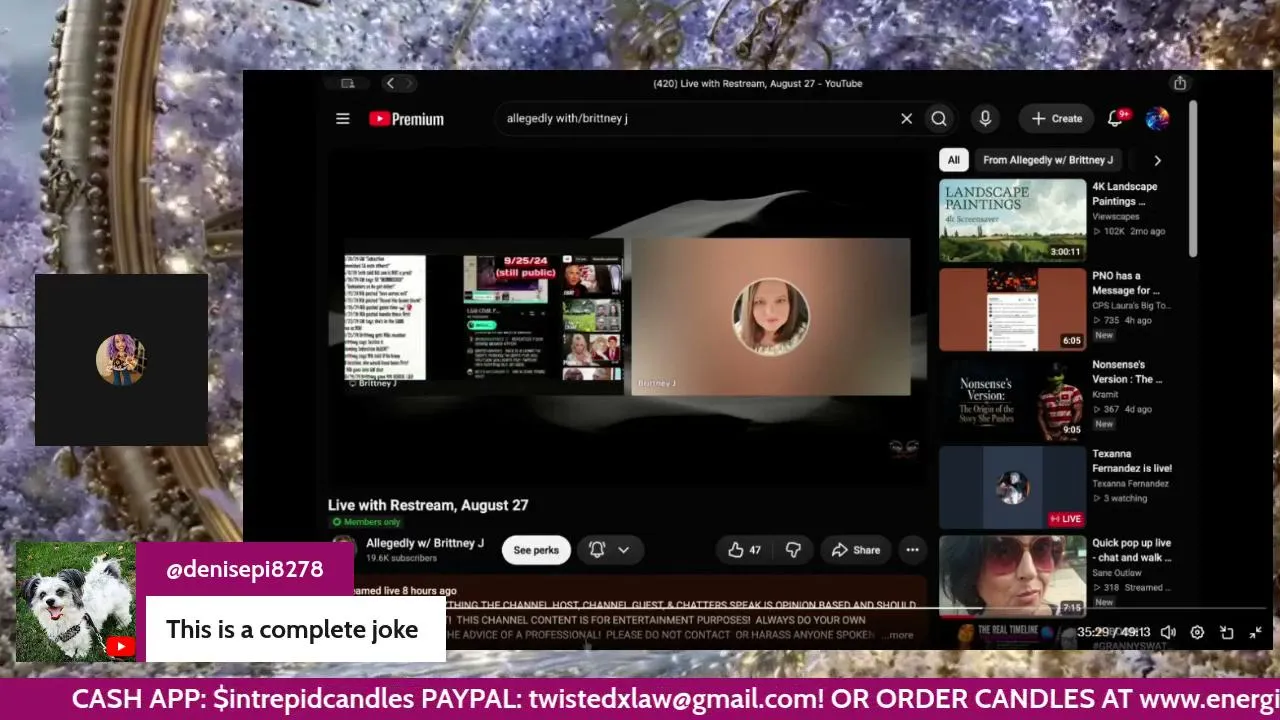Image resolution: width=1280 pixels, height=720 pixels.
Task: Open the PNO has a Message video thumbnail
Action: tap(1012, 309)
